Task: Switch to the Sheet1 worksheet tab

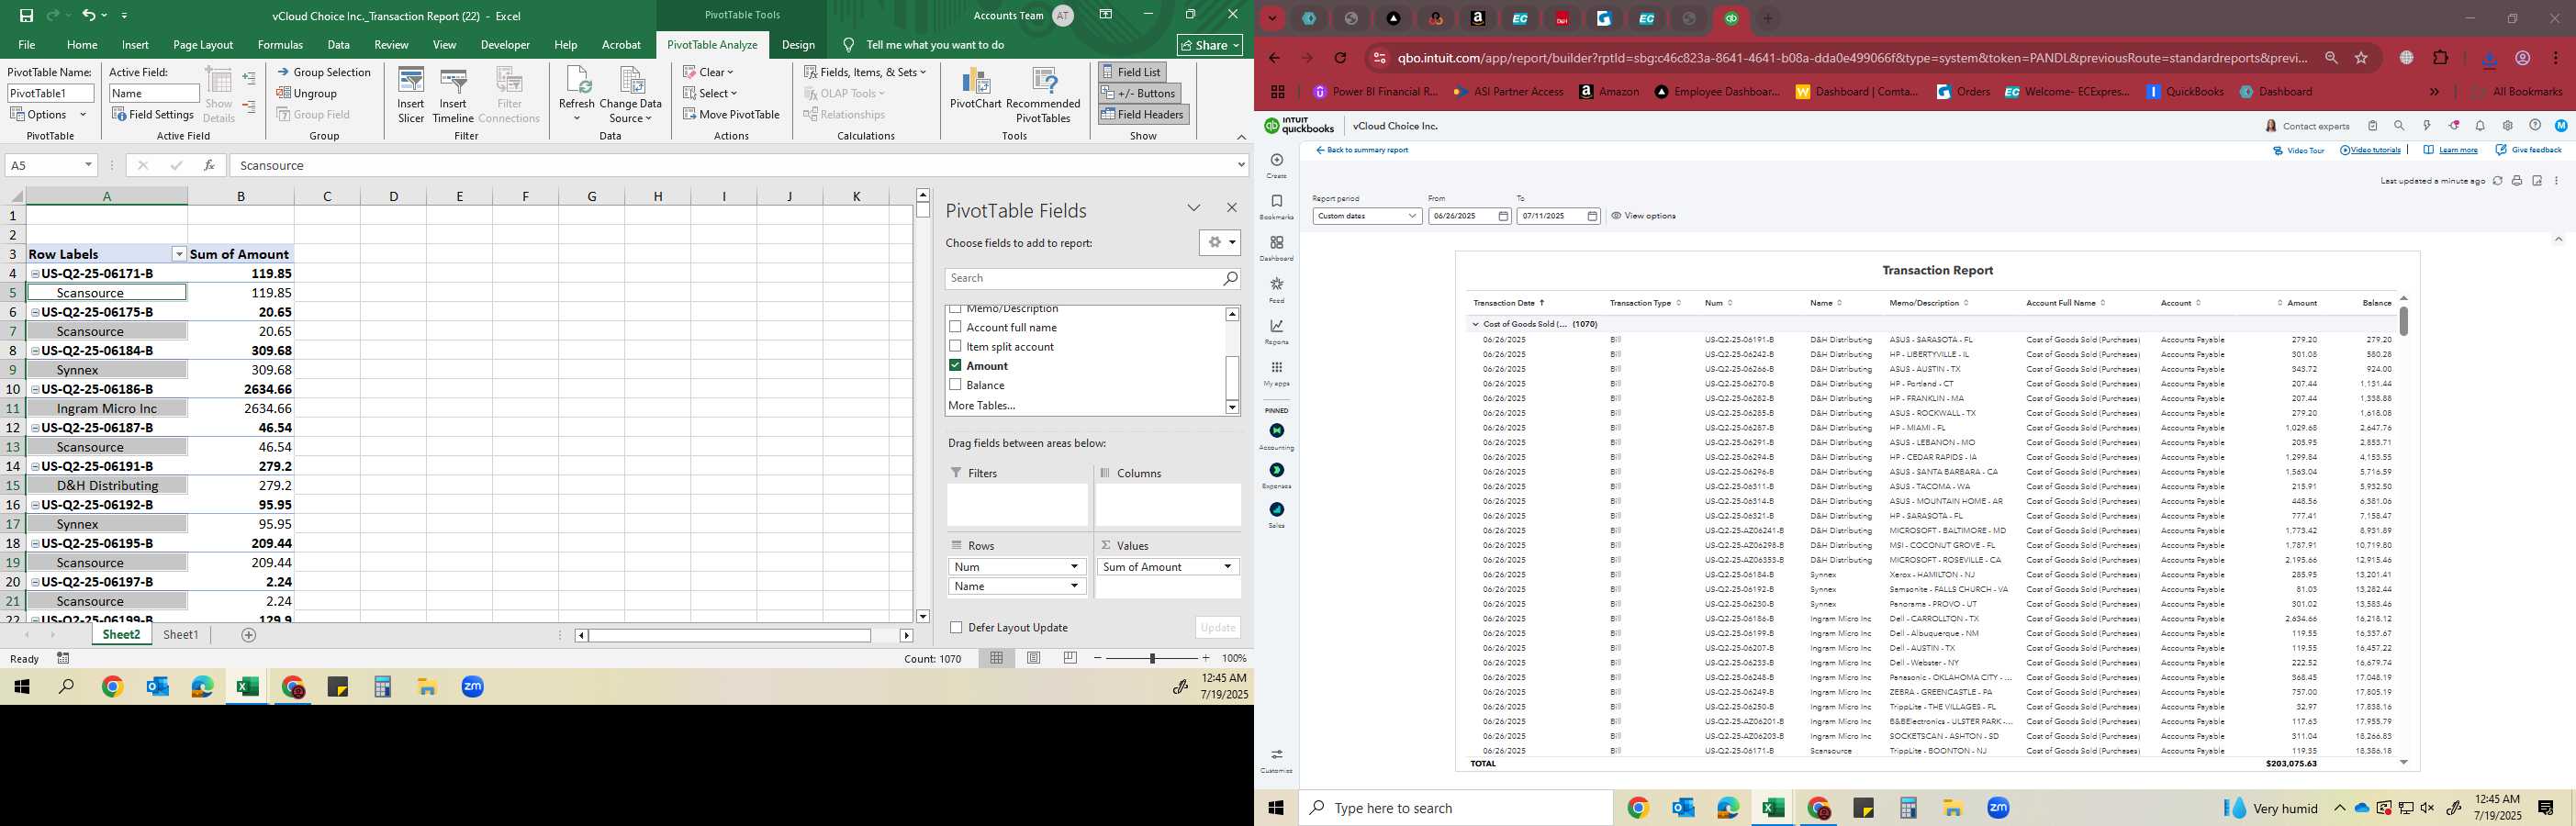Action: tap(181, 634)
